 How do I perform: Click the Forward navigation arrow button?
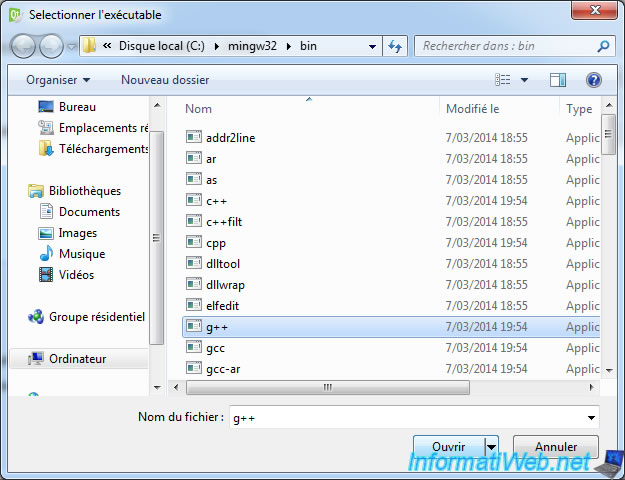pyautogui.click(x=51, y=46)
